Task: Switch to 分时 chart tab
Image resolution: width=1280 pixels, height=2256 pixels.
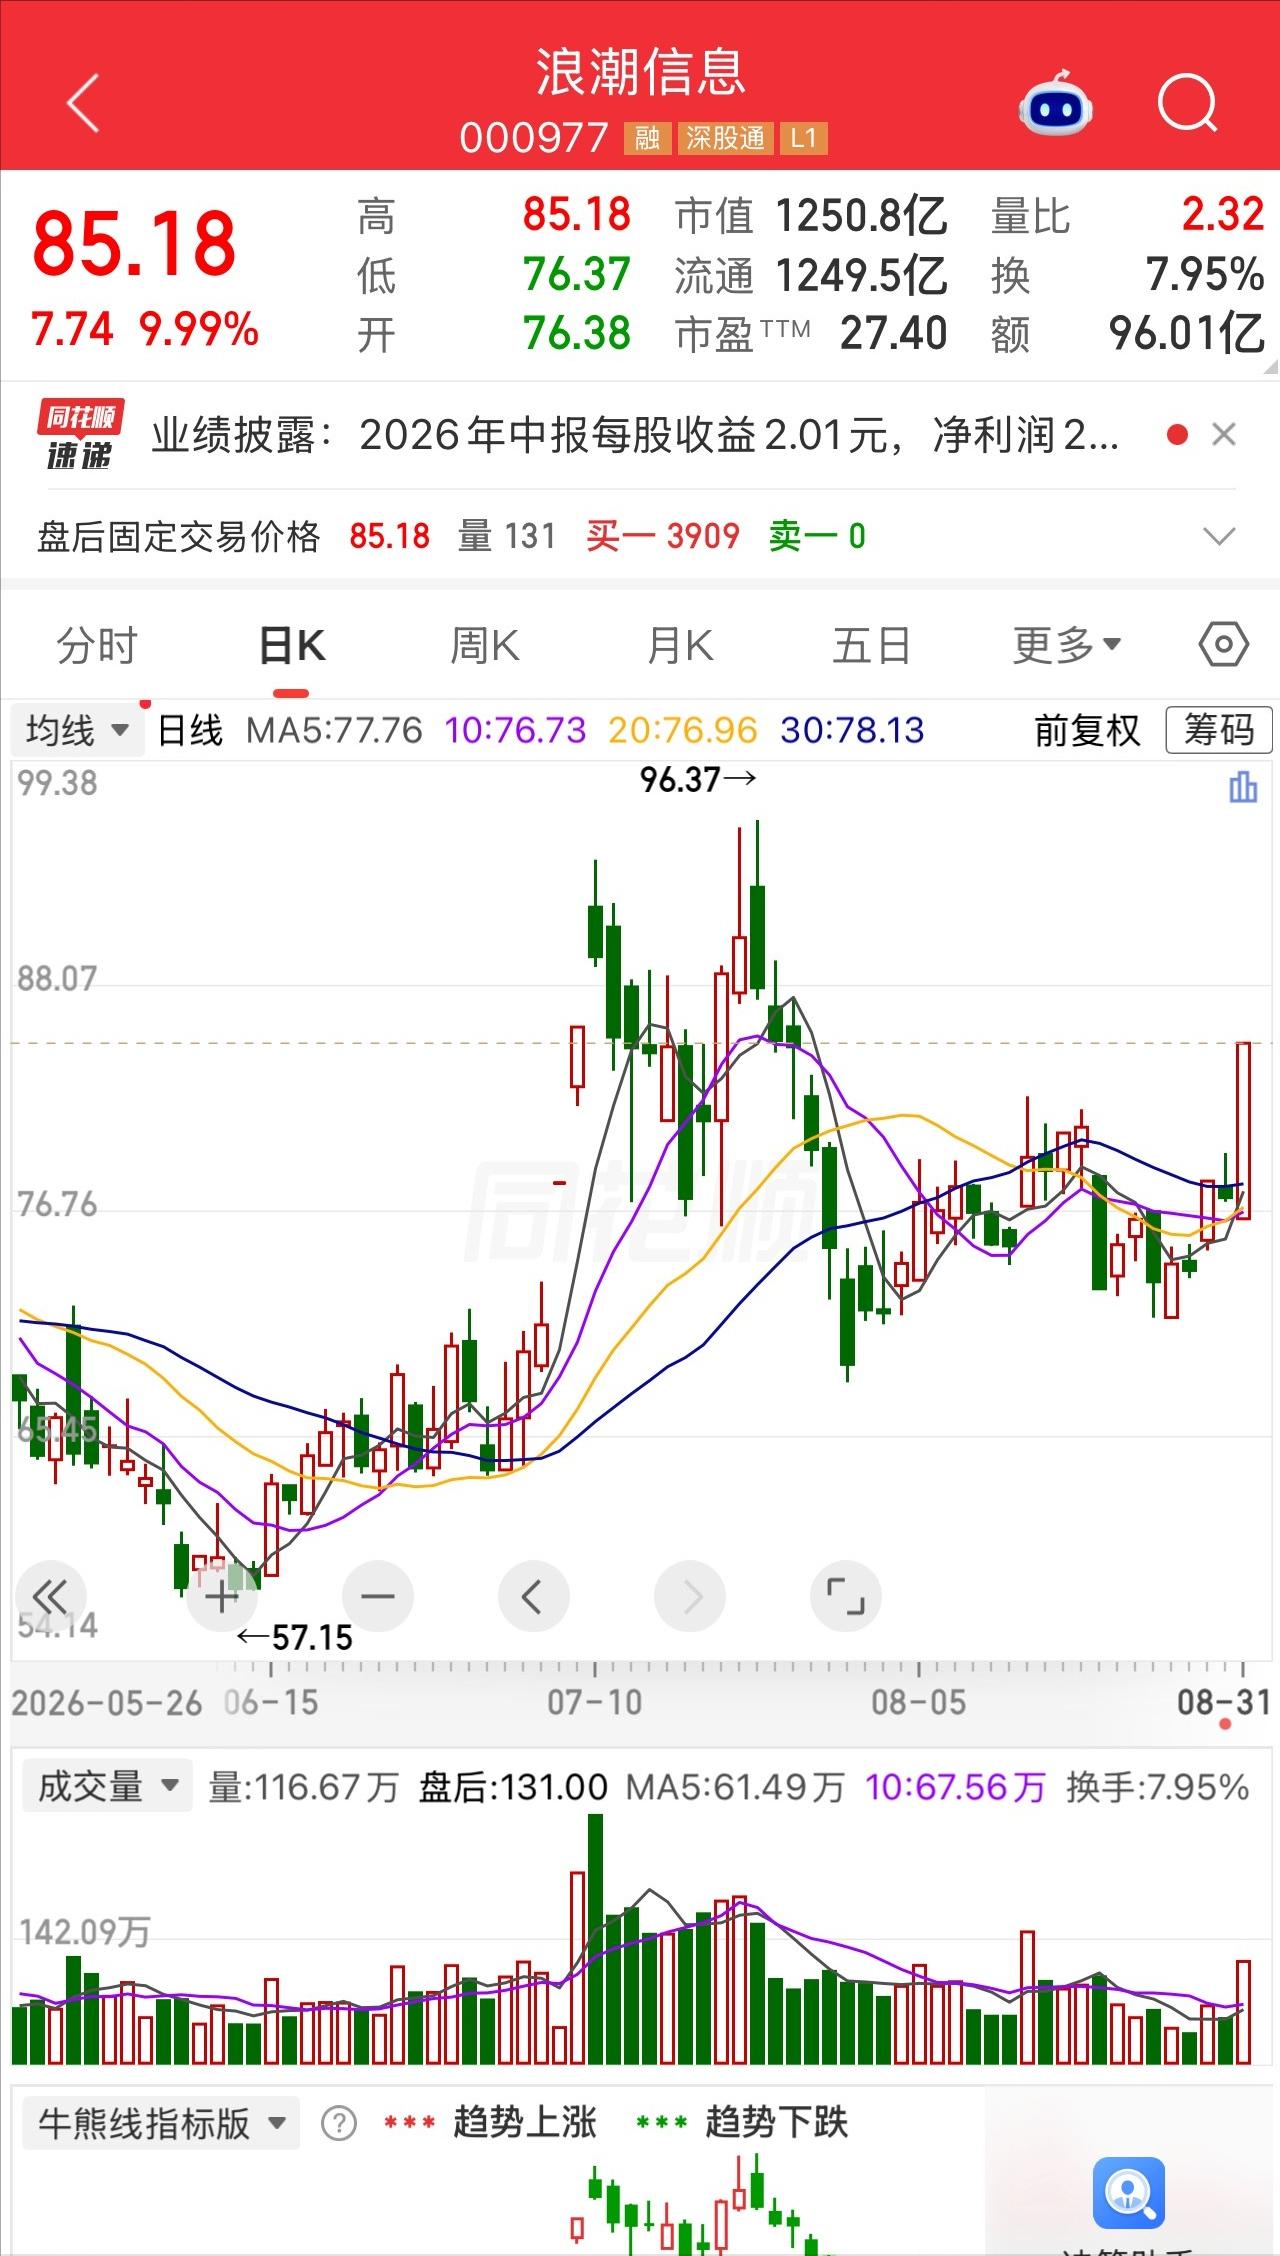Action: coord(96,646)
